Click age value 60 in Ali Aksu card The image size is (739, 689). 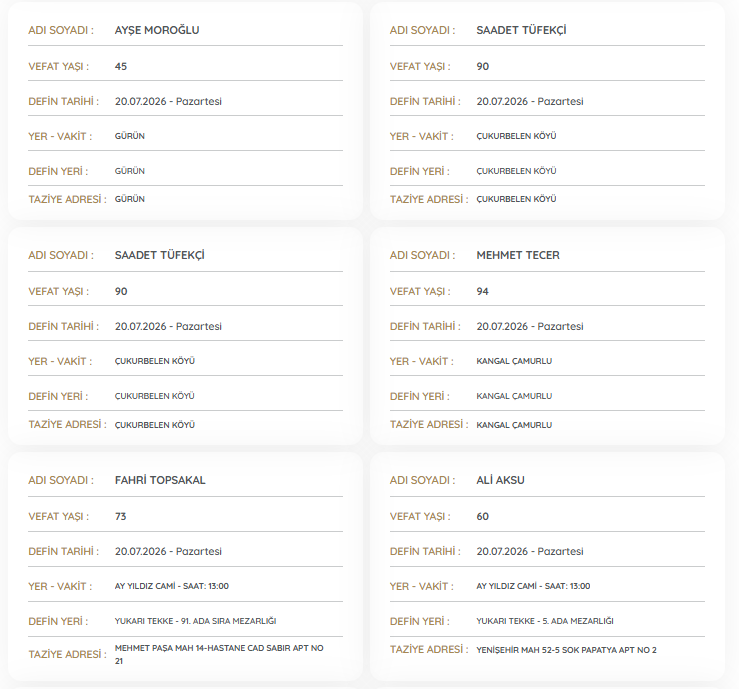483,517
